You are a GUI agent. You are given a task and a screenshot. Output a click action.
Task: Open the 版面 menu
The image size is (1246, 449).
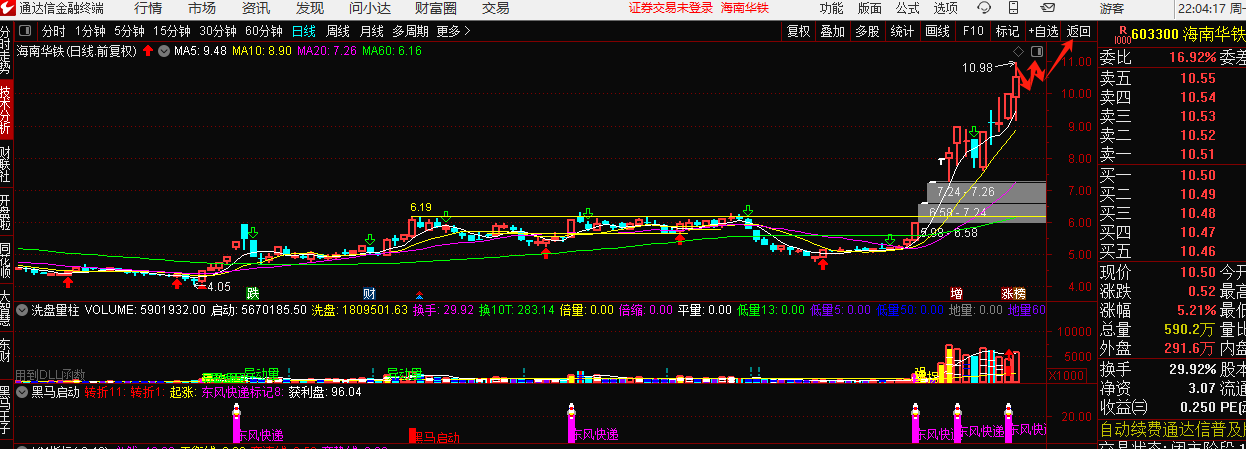870,8
